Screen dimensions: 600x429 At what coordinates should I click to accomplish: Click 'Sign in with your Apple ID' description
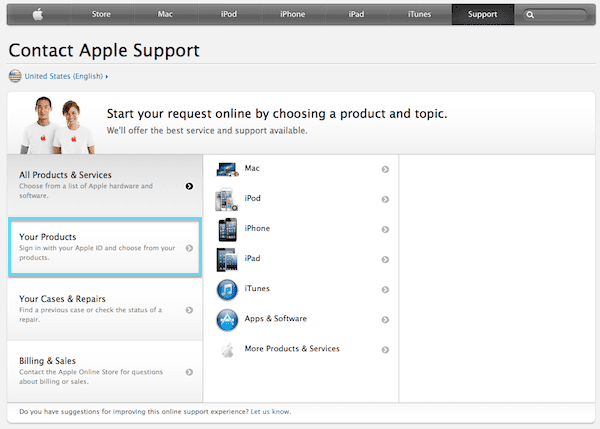click(x=97, y=253)
